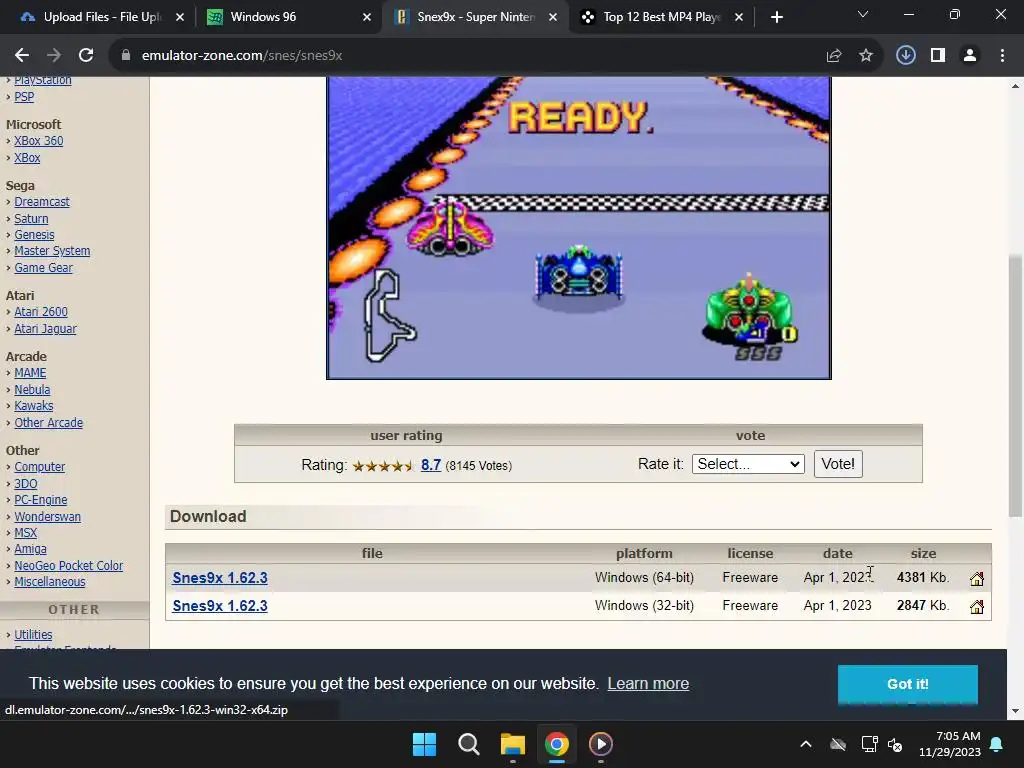
Task: Switch to the Upload Files tab
Action: 102,17
